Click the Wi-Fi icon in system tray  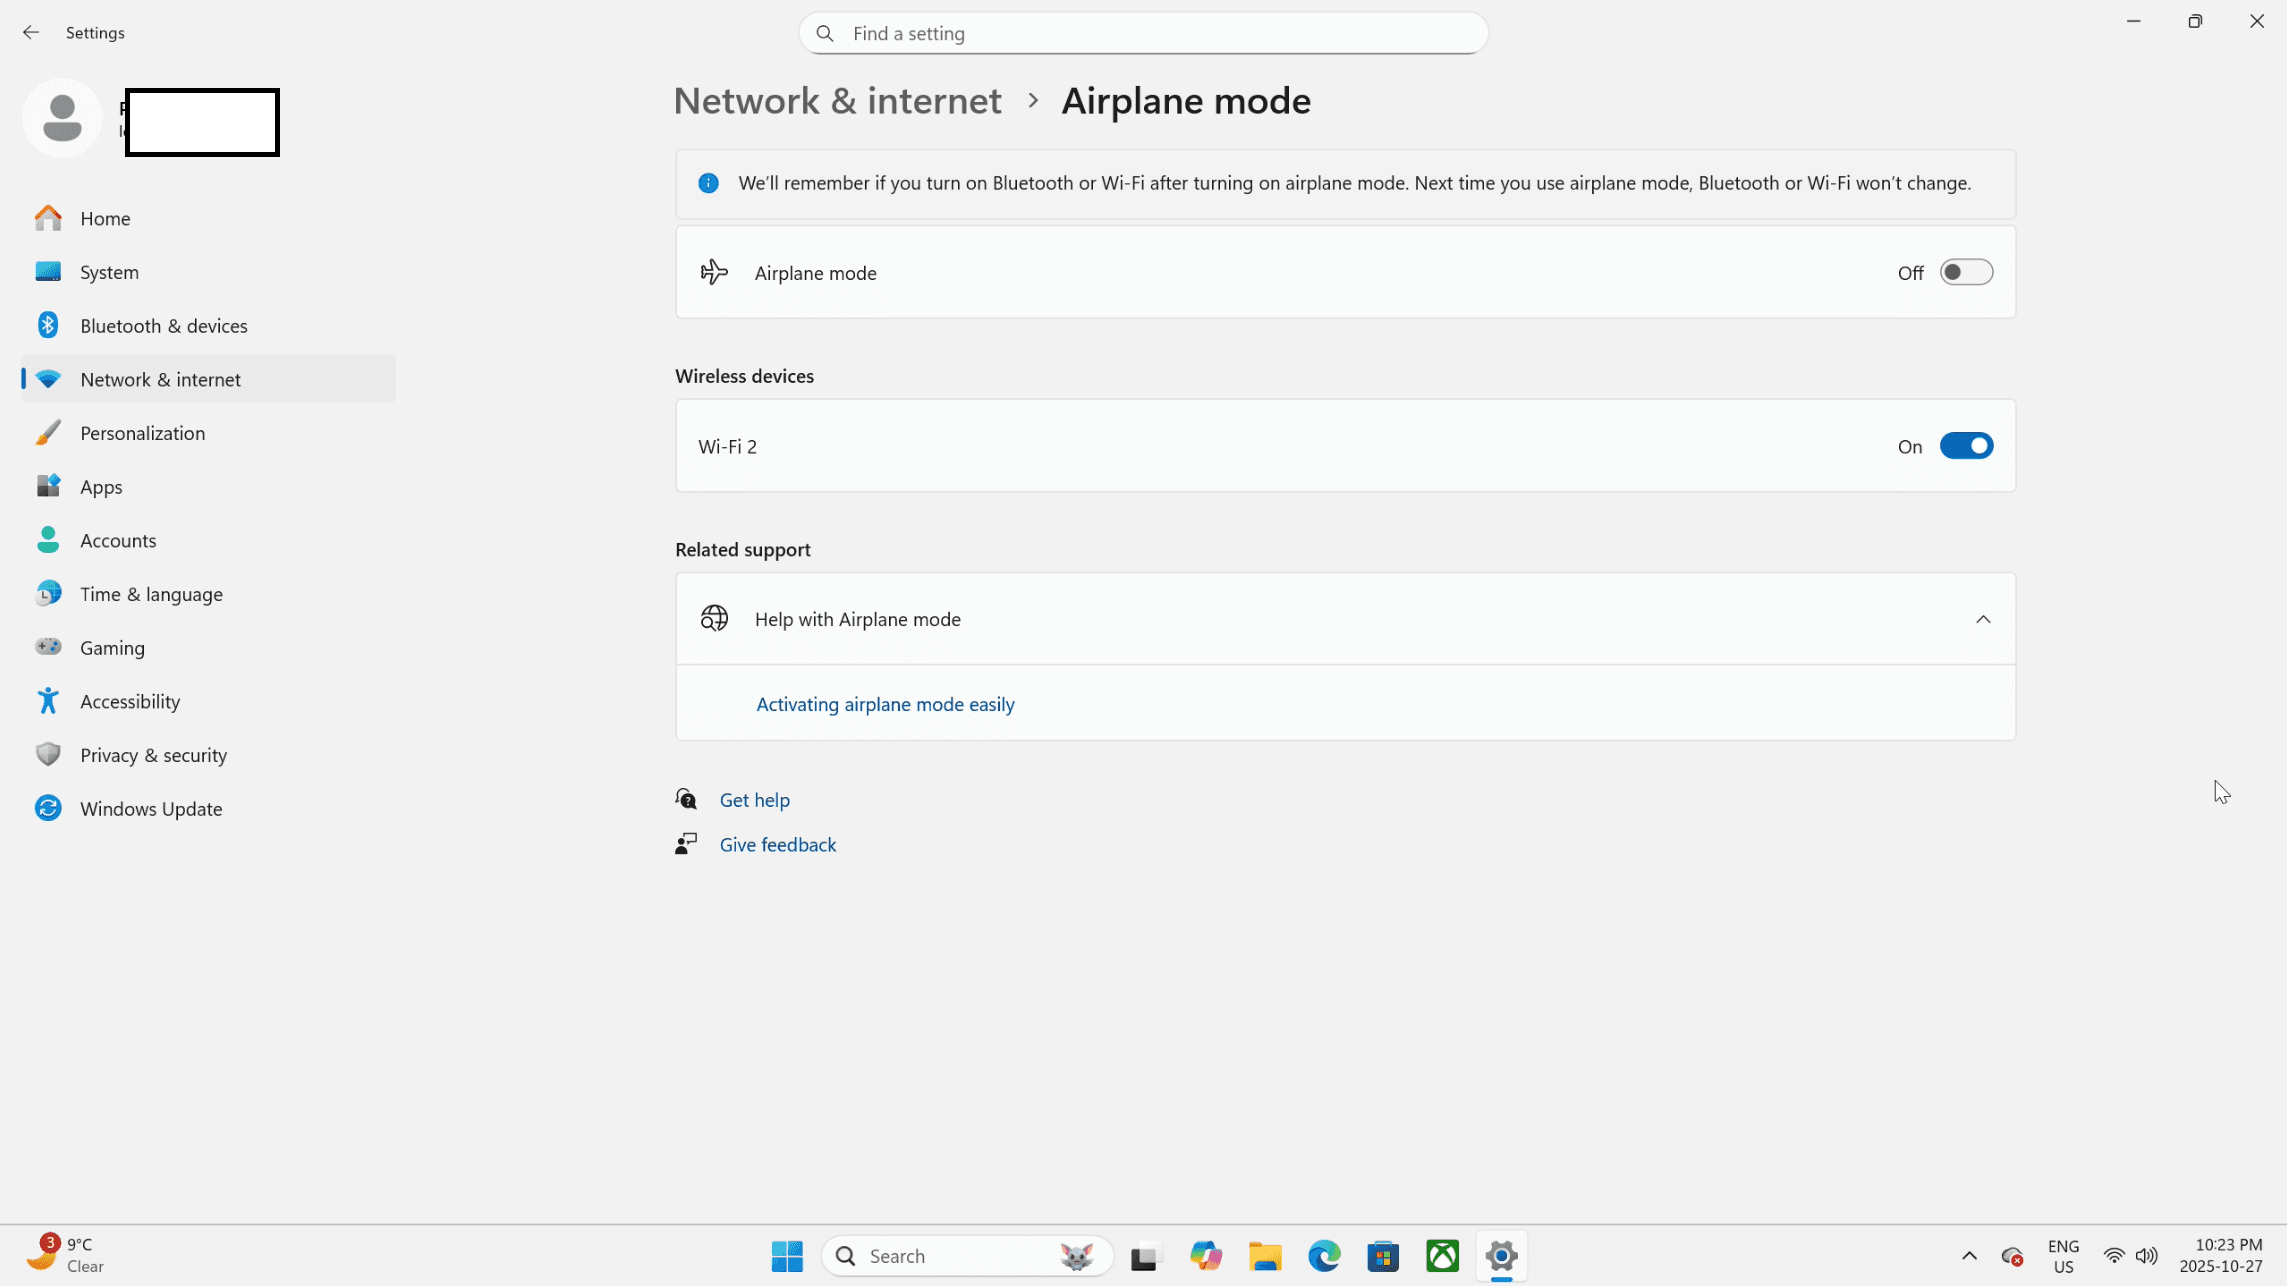point(2113,1256)
